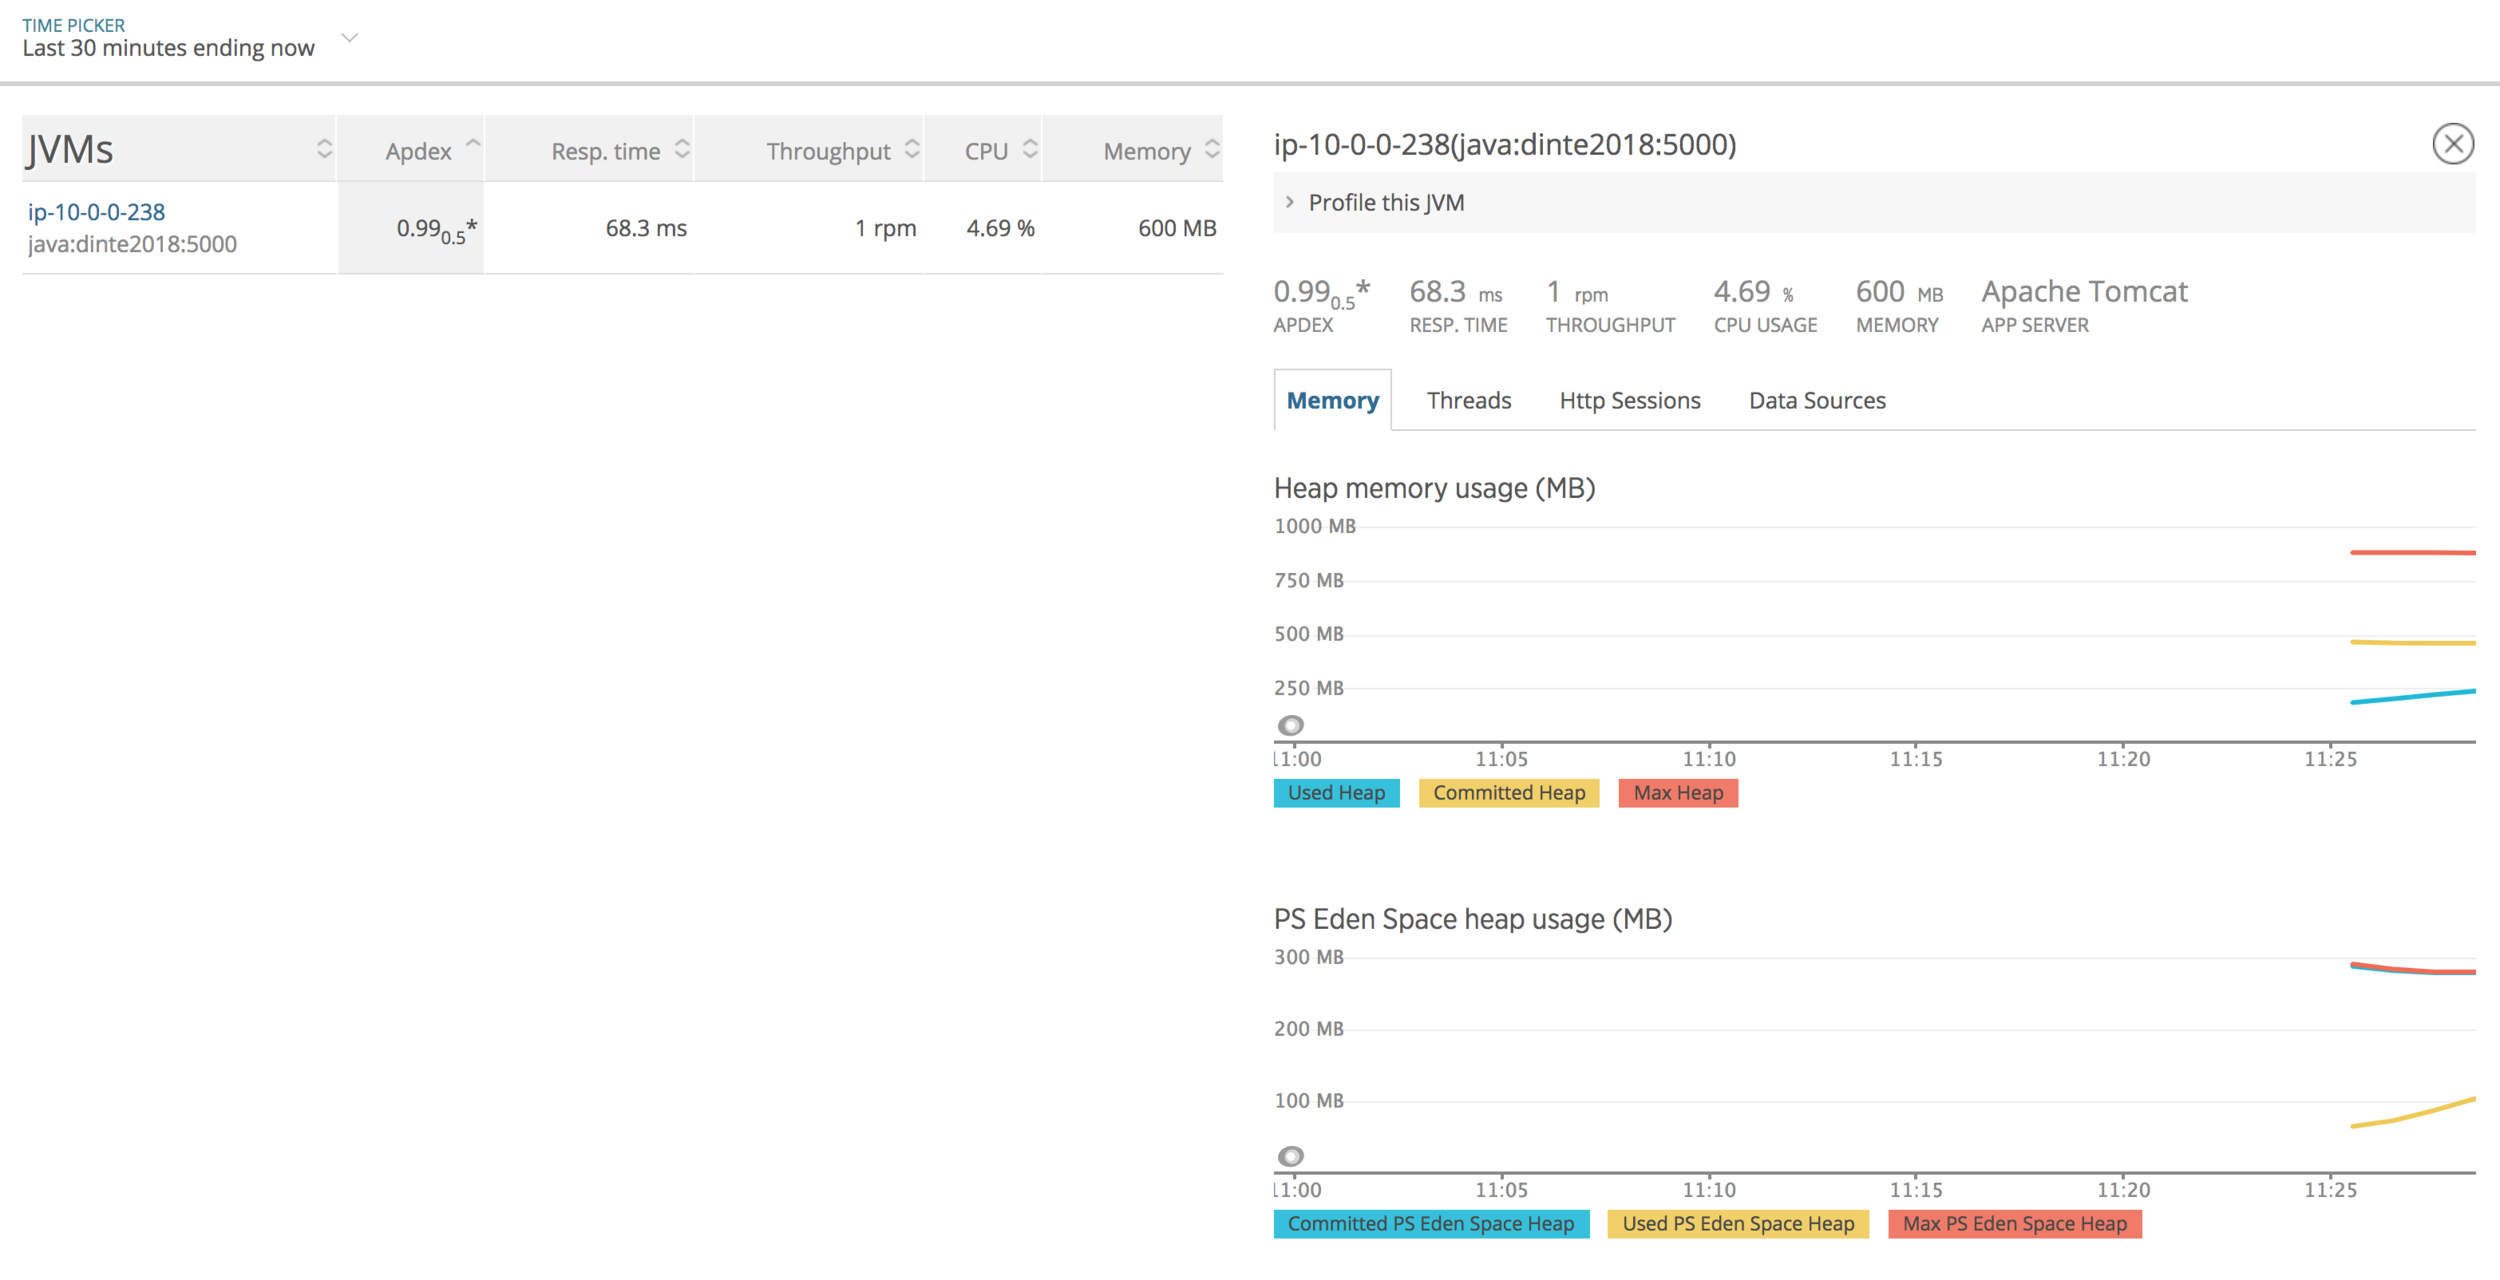
Task: Toggle Committed Heap legend series
Action: [1508, 793]
